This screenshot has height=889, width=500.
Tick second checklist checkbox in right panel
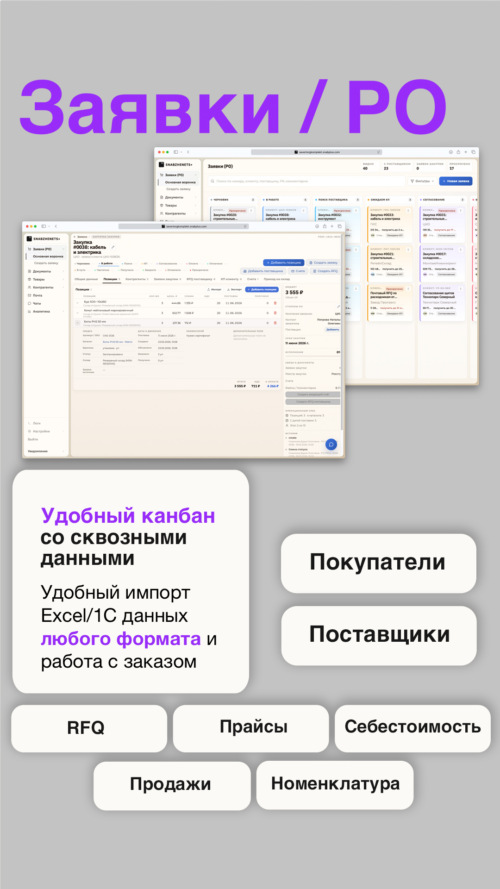pyautogui.click(x=287, y=421)
